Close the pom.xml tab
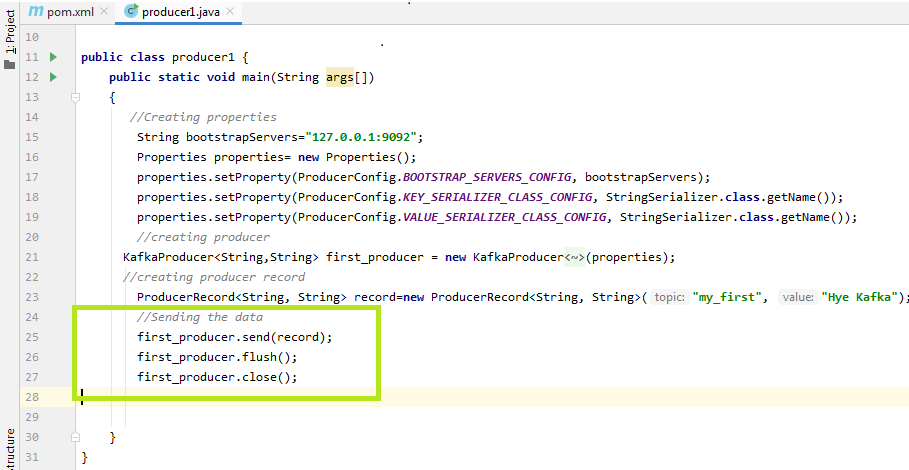909x470 pixels. [104, 11]
